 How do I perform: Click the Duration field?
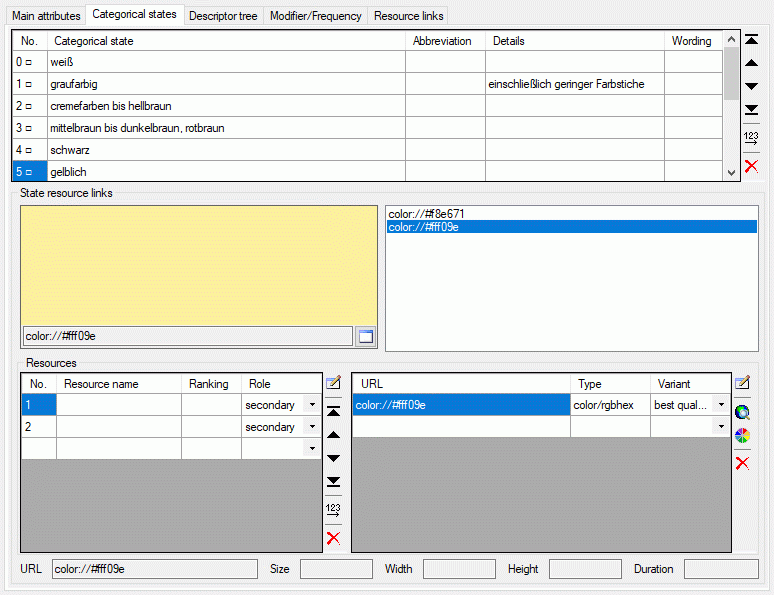point(721,569)
